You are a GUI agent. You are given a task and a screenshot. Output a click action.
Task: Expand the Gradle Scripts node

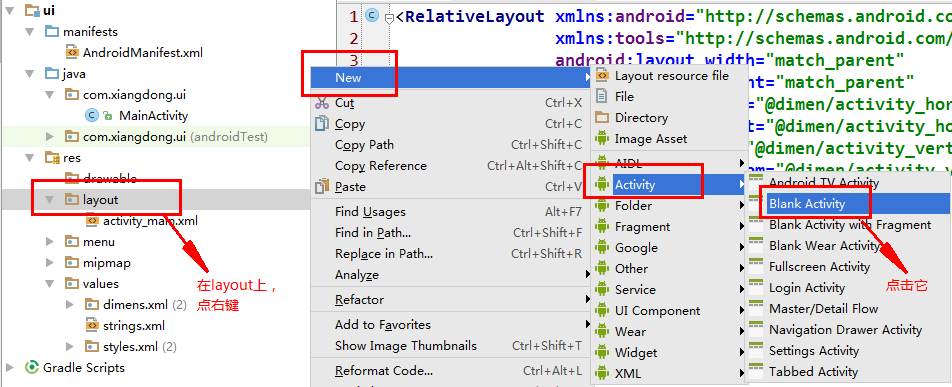pyautogui.click(x=10, y=368)
